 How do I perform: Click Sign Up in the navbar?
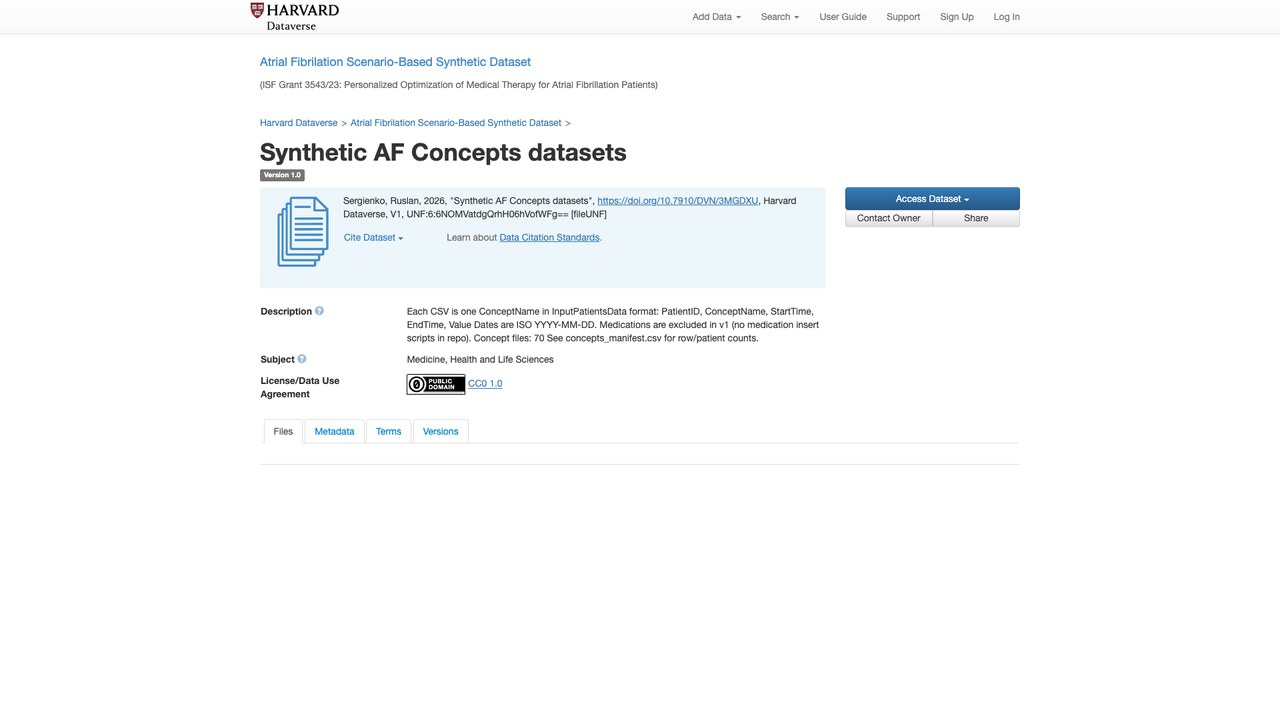(x=957, y=17)
